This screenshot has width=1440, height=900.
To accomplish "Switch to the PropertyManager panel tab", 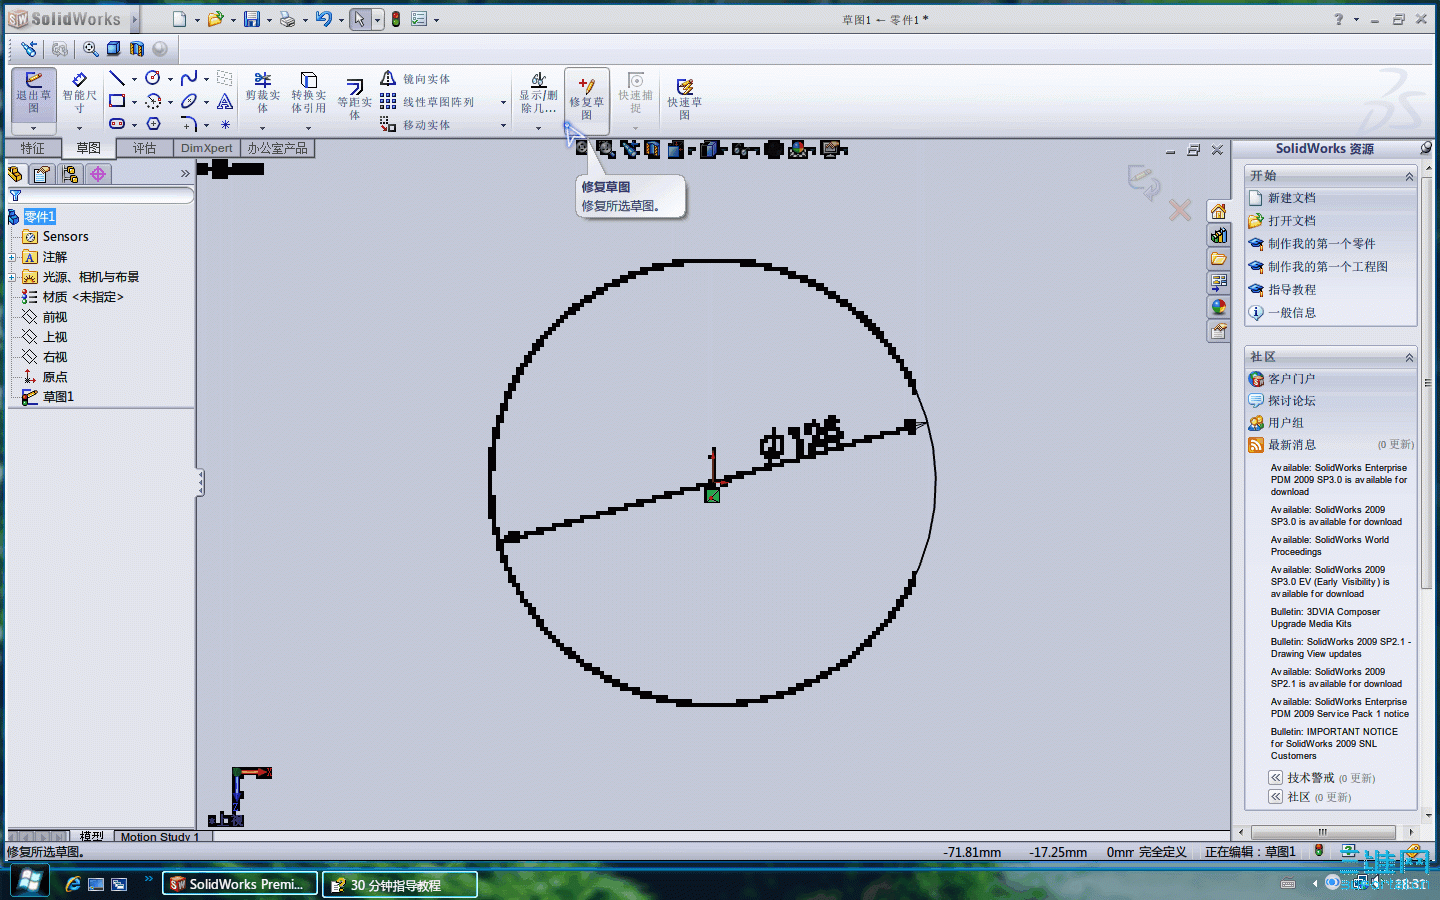I will point(42,174).
